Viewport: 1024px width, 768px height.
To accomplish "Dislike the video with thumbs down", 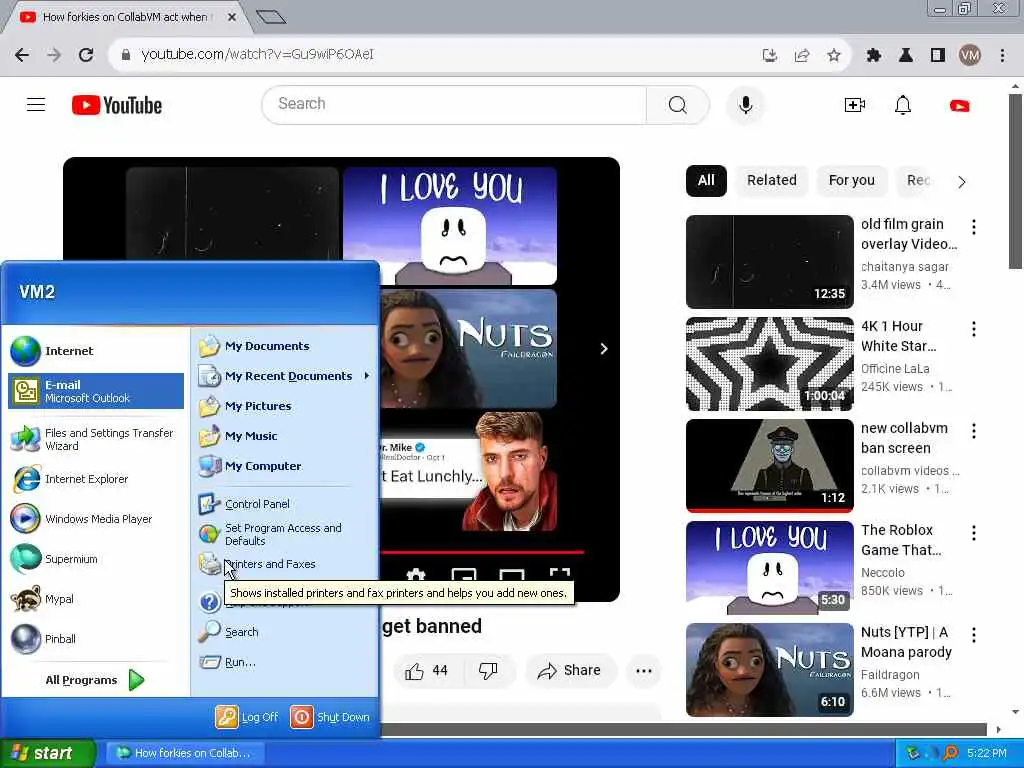I will coord(488,671).
